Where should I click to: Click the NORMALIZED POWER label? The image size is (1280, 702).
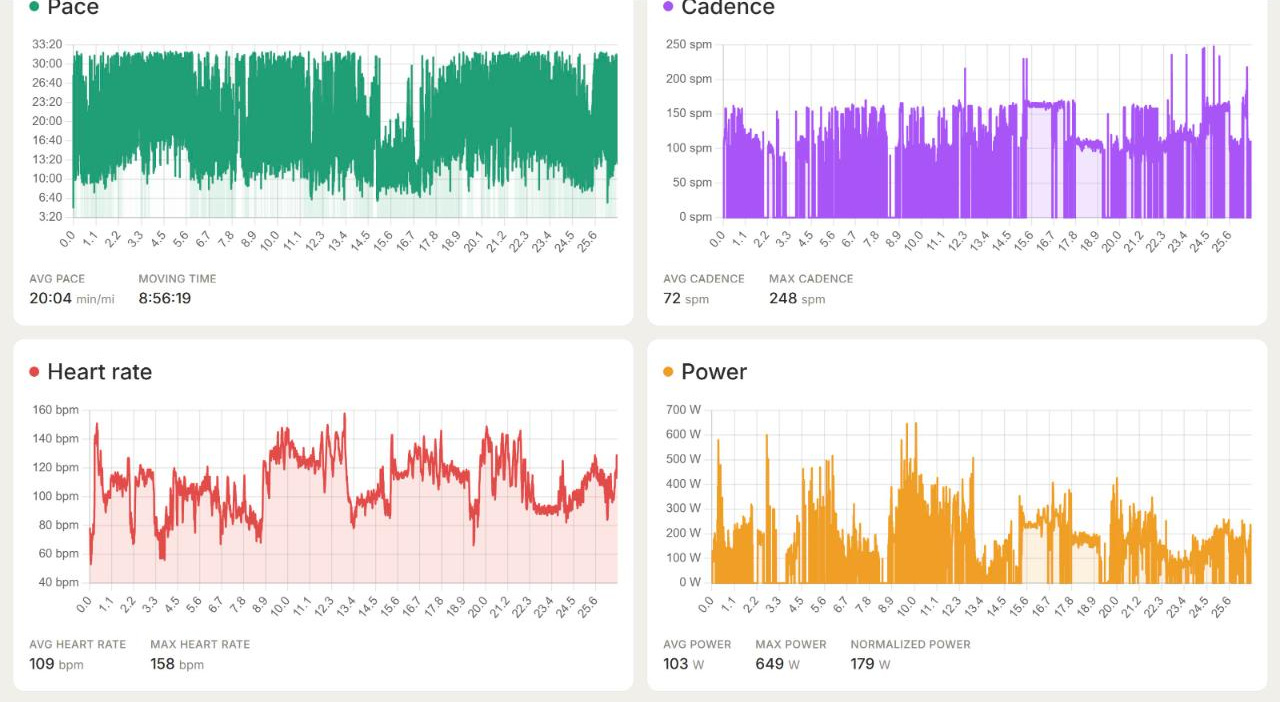point(910,645)
